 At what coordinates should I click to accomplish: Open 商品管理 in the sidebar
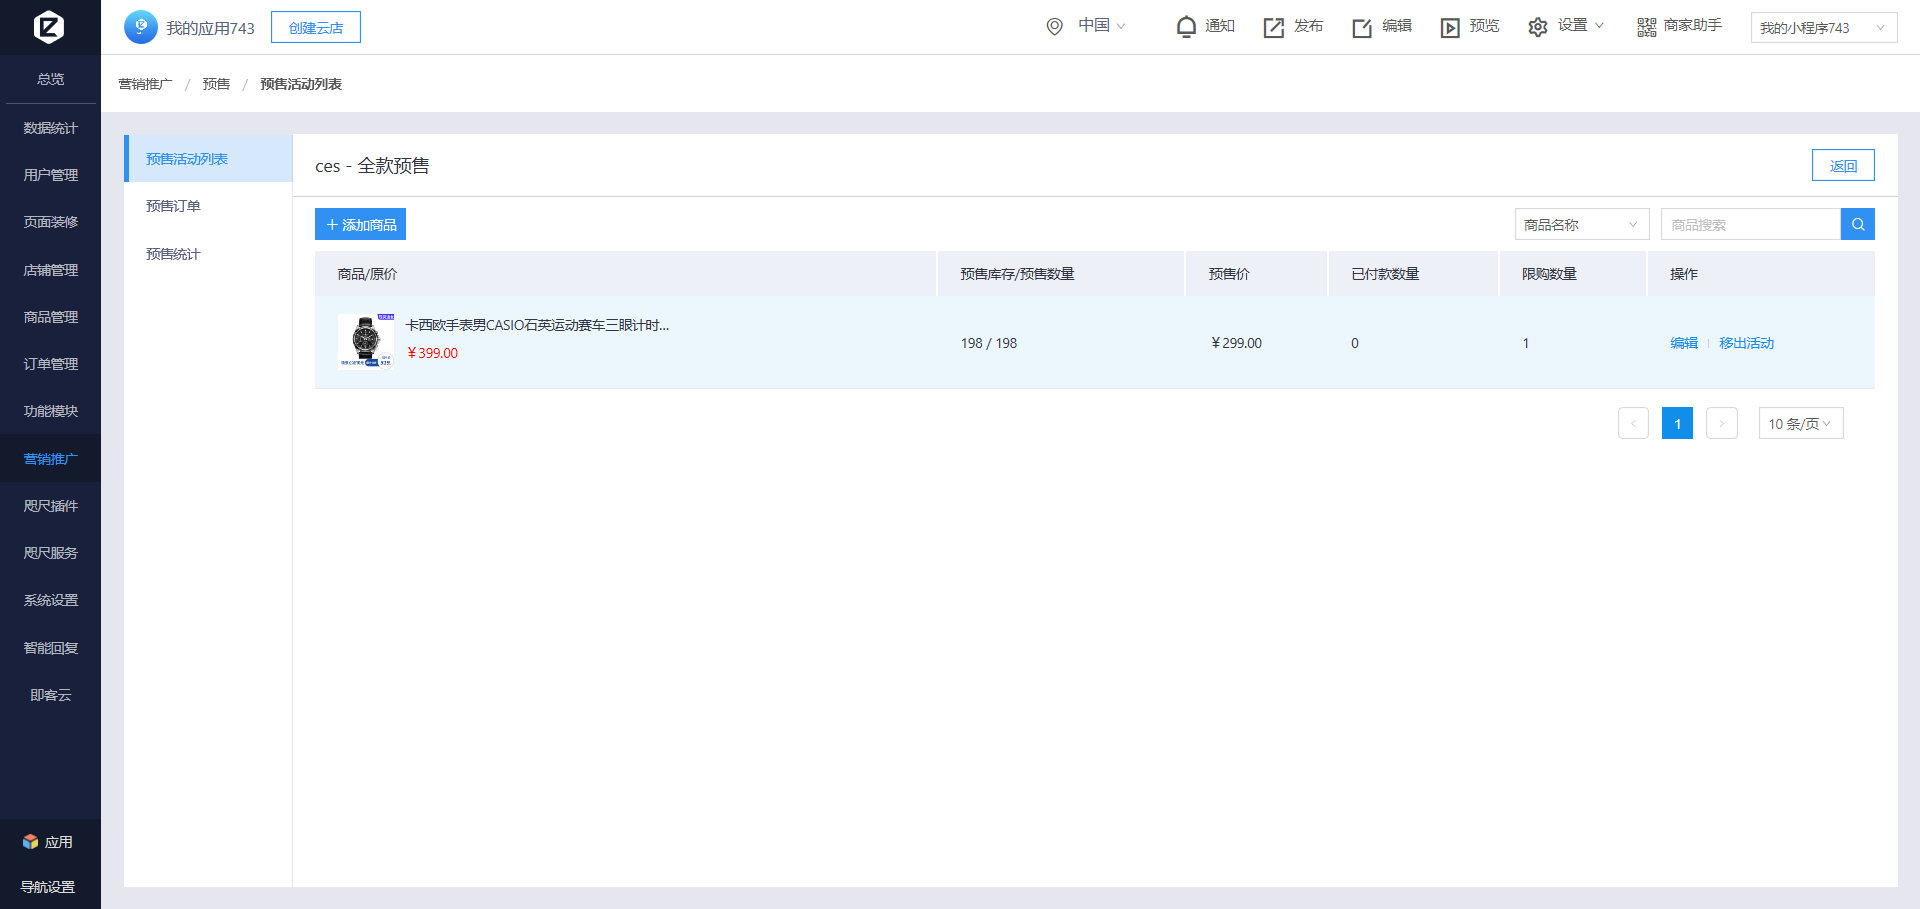(x=50, y=317)
